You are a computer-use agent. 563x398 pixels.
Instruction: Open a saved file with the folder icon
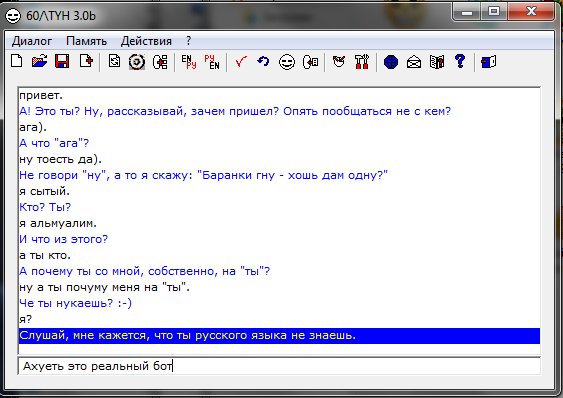coord(39,61)
